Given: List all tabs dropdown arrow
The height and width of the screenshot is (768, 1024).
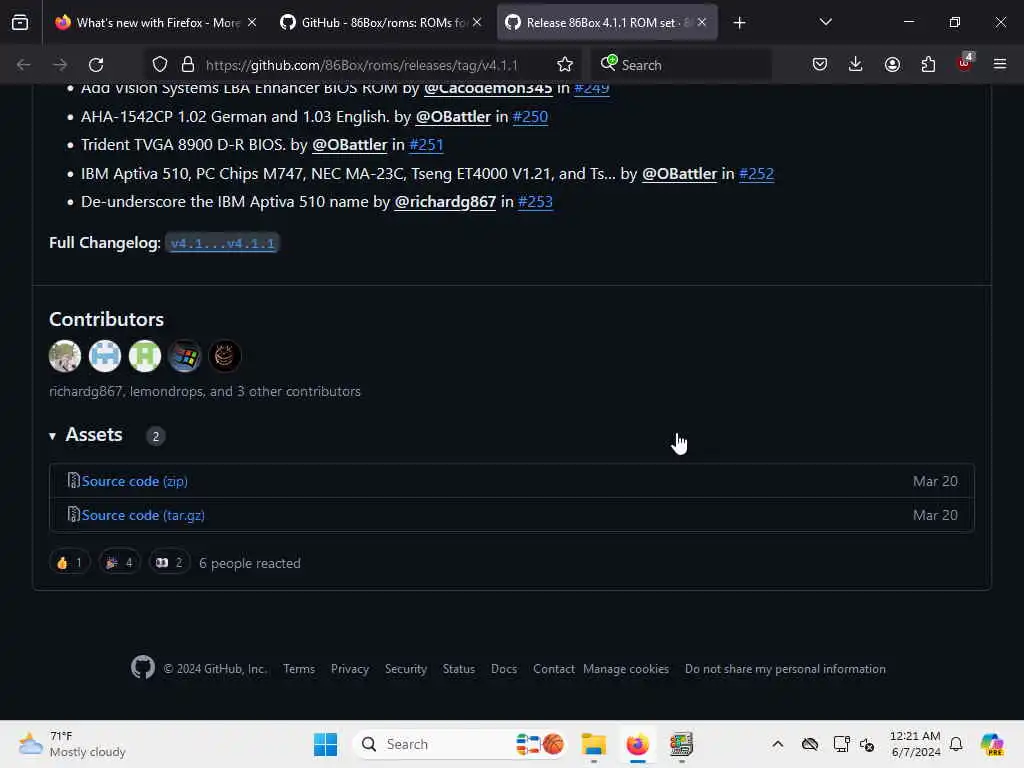Looking at the screenshot, I should coord(825,23).
